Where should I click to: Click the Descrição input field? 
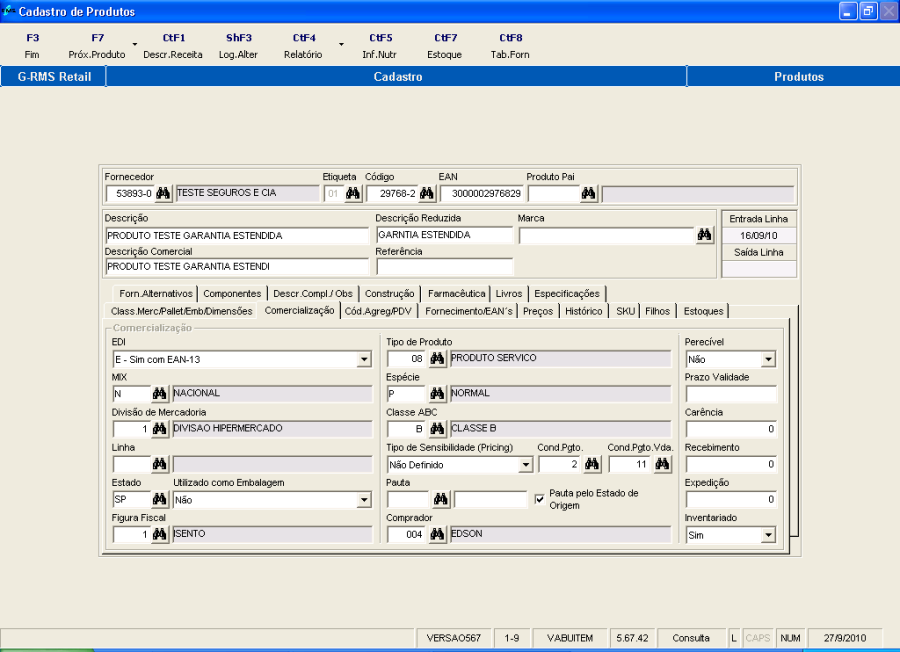pos(237,236)
